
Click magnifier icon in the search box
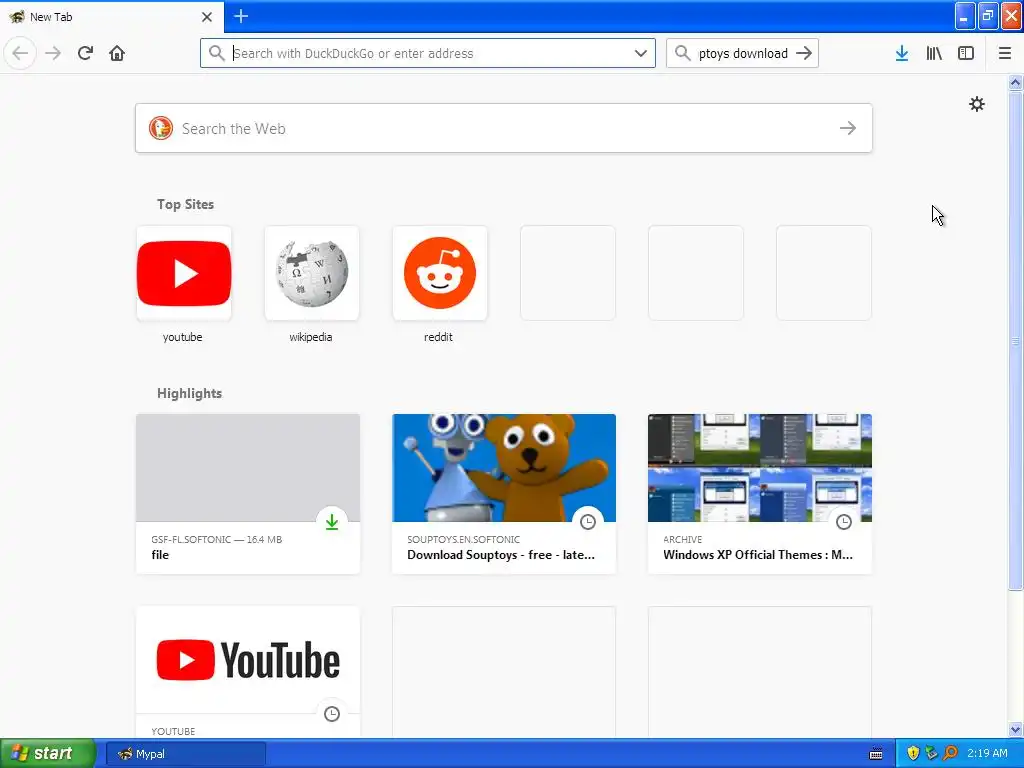(682, 53)
